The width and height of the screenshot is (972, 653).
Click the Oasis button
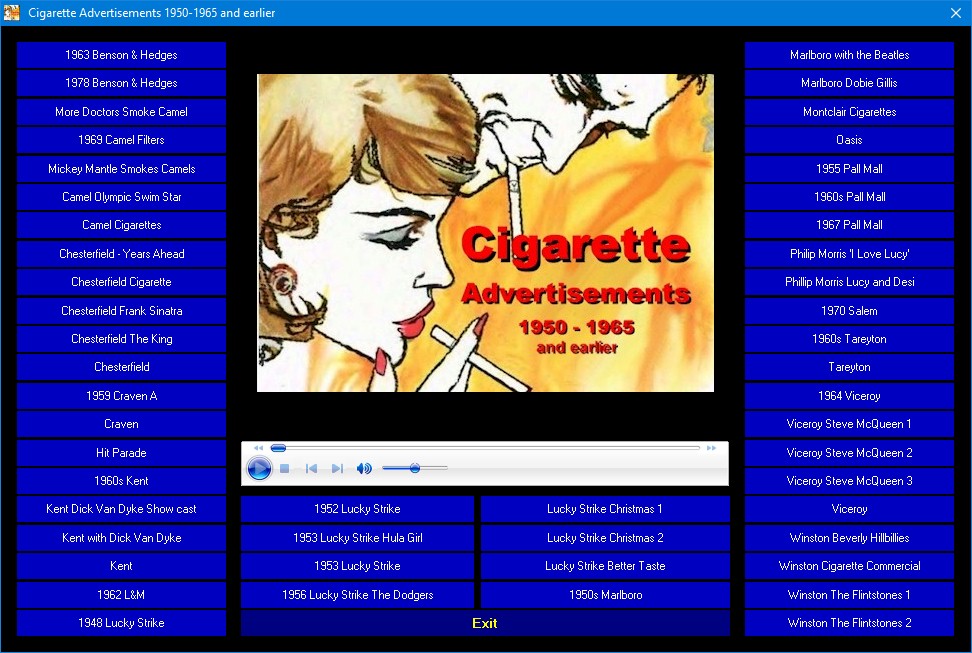coord(849,140)
